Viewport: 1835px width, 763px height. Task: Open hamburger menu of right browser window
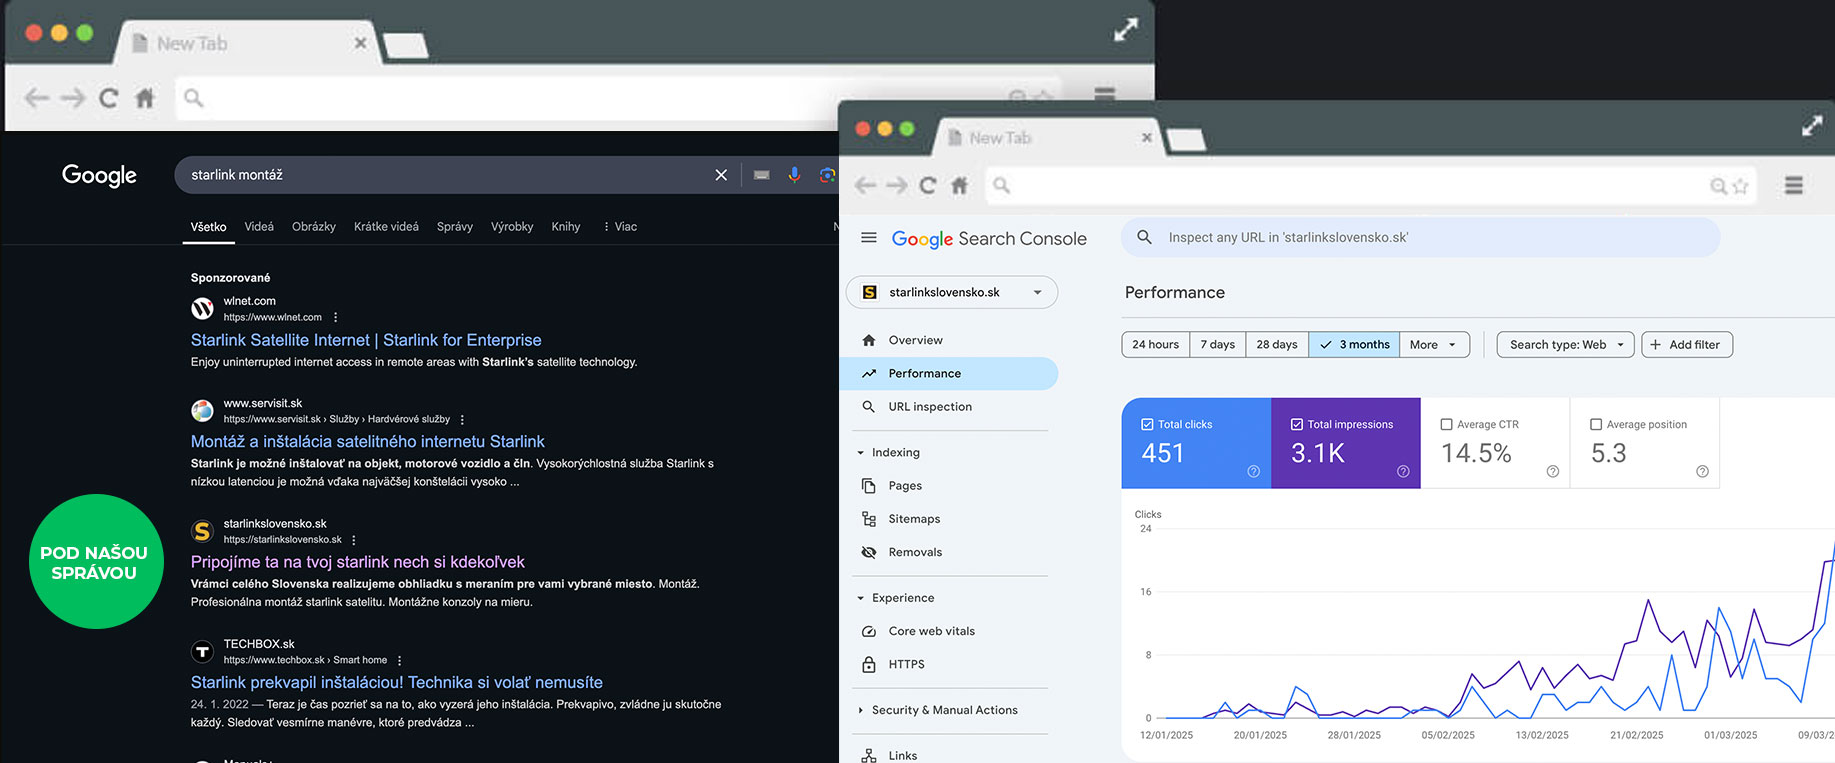click(x=1794, y=185)
